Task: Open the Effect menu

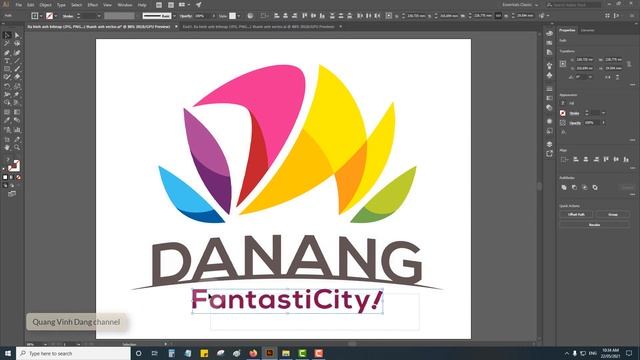Action: pyautogui.click(x=93, y=5)
